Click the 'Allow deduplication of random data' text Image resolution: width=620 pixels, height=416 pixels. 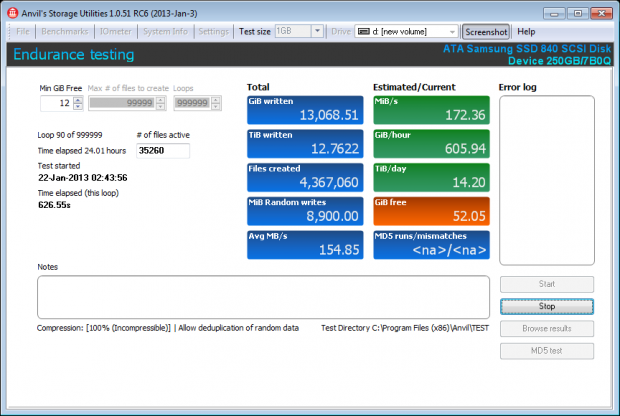pos(238,328)
